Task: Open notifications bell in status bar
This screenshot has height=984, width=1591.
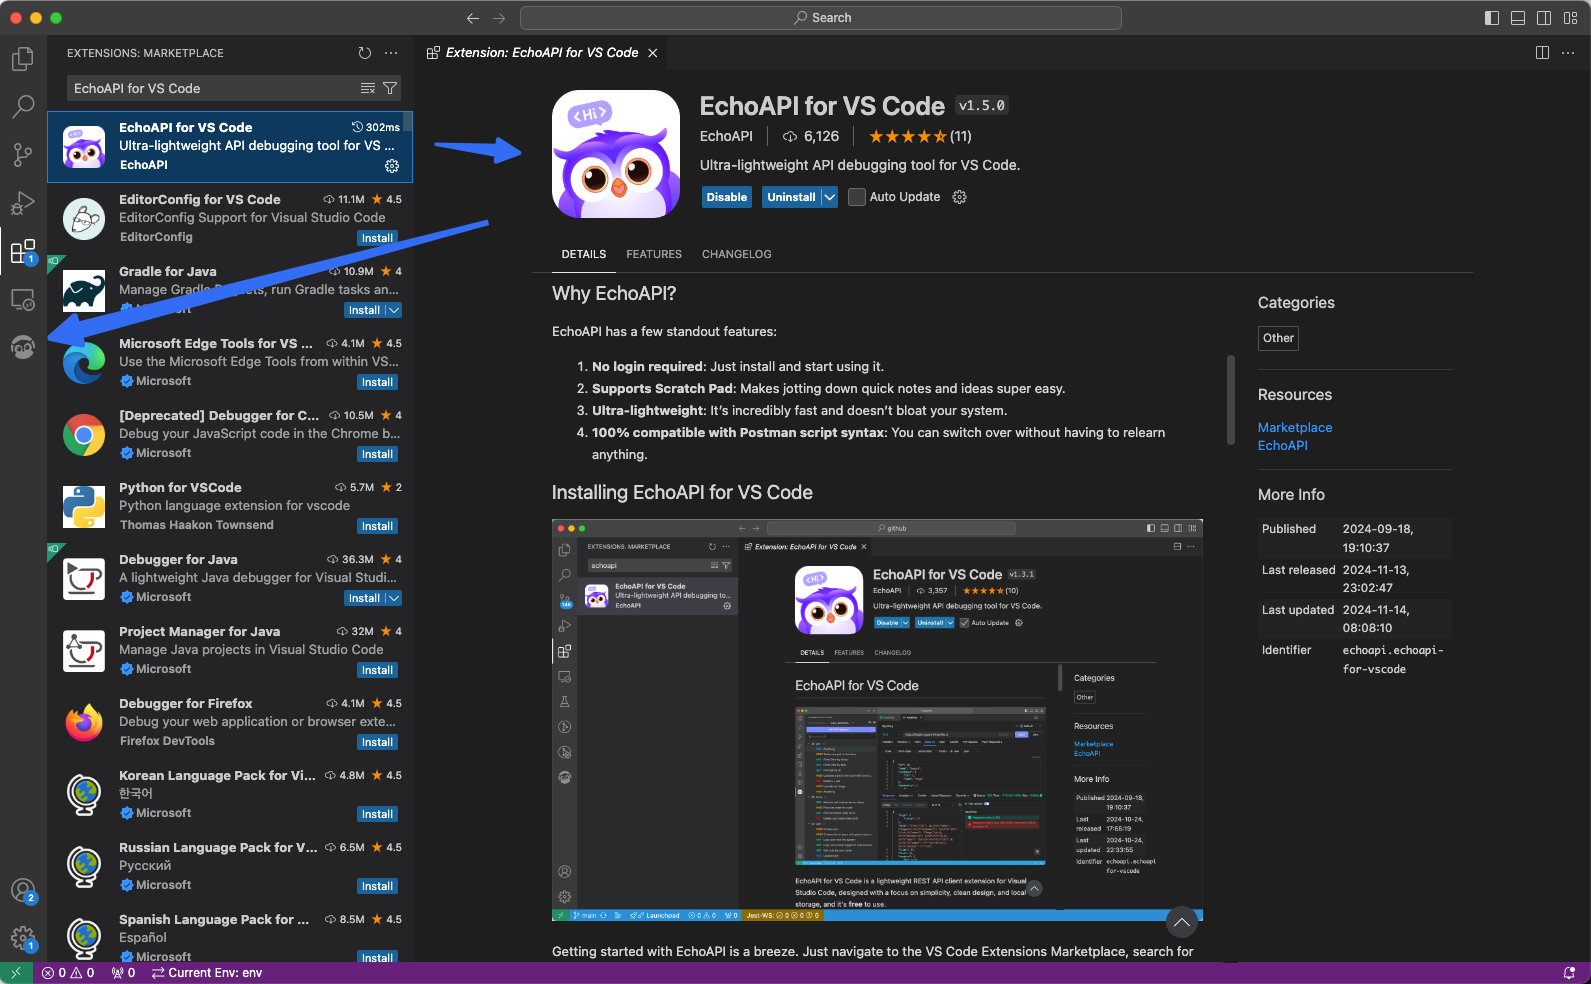Action: pos(1569,973)
